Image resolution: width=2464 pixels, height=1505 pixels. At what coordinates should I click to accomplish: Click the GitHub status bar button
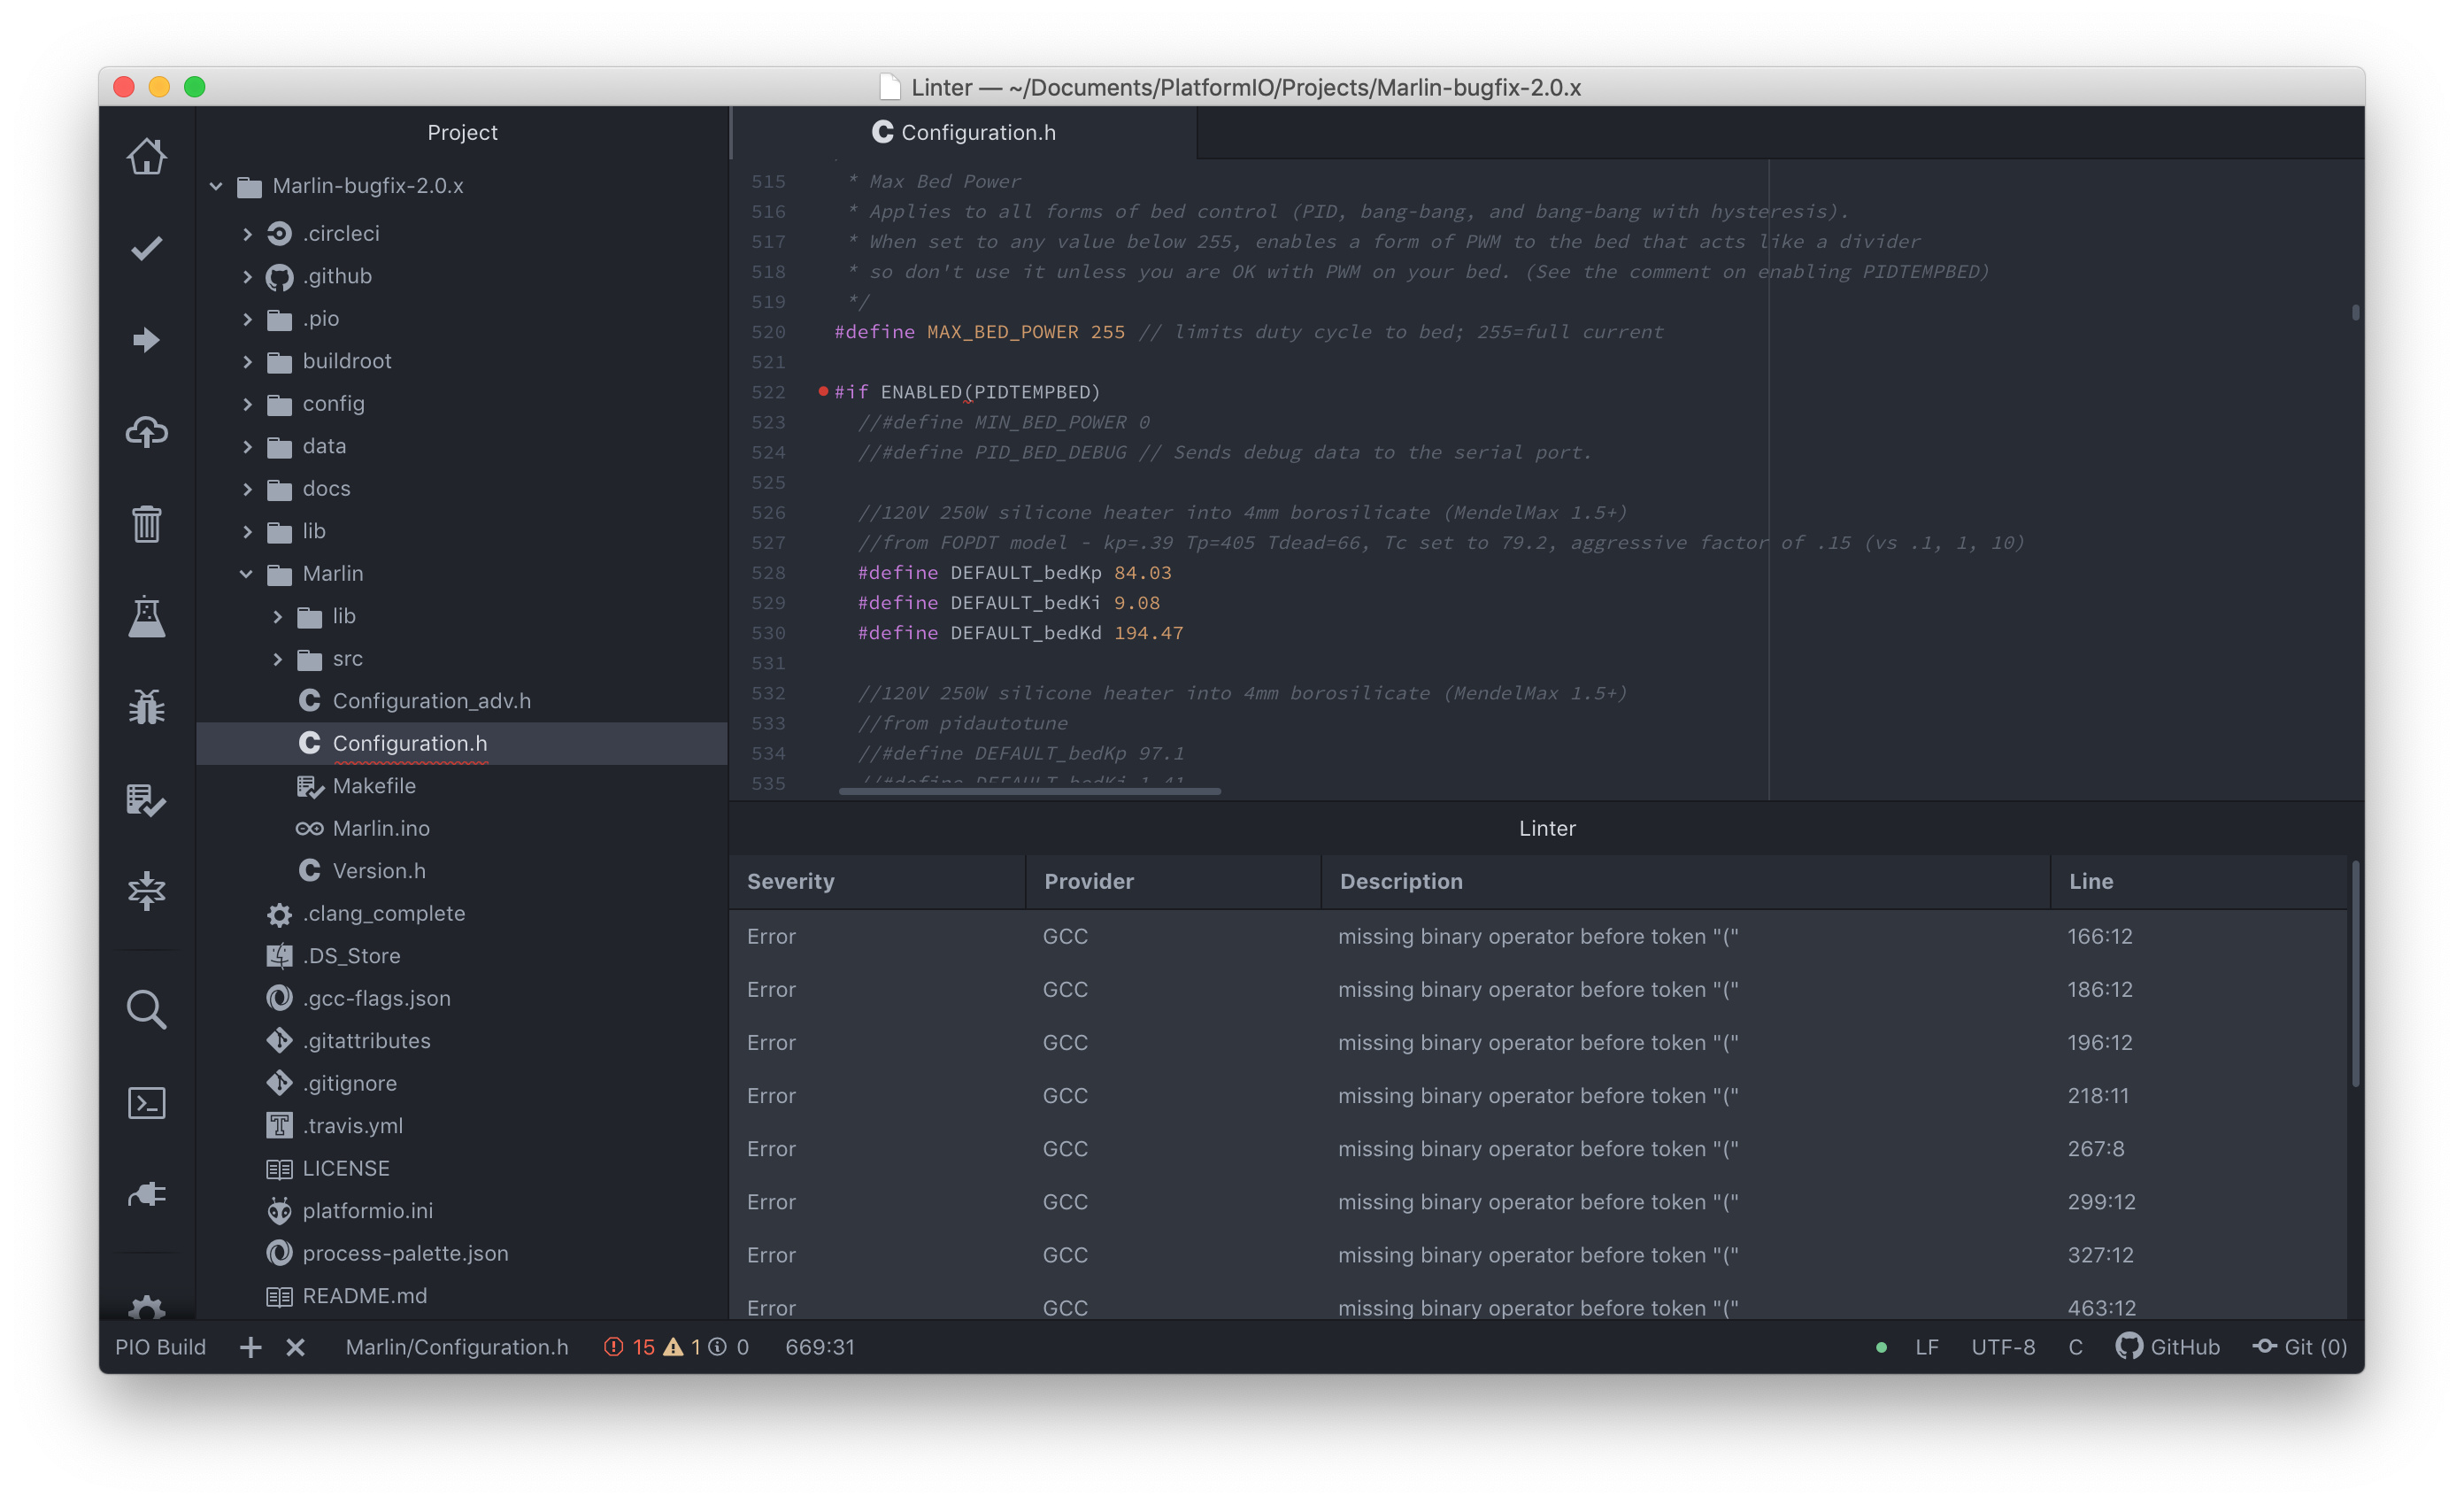click(2168, 1347)
